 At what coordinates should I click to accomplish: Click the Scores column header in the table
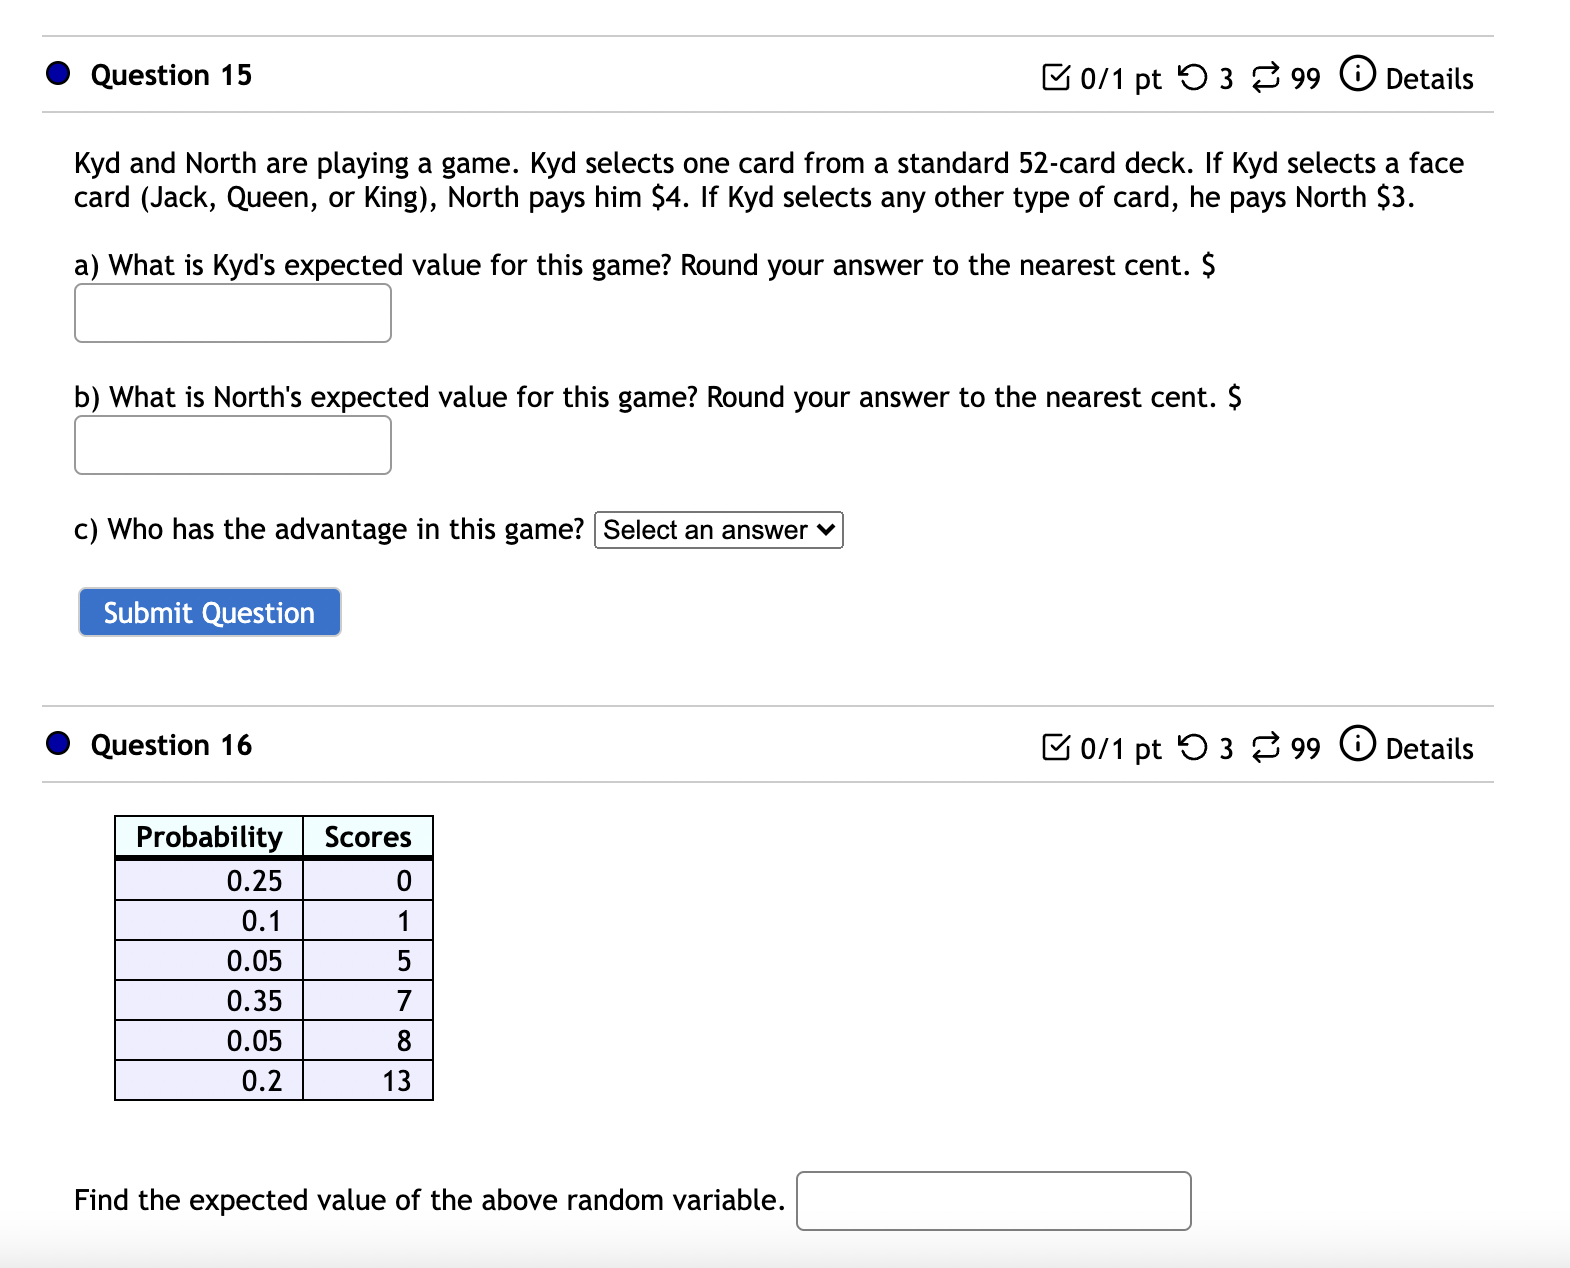click(366, 837)
